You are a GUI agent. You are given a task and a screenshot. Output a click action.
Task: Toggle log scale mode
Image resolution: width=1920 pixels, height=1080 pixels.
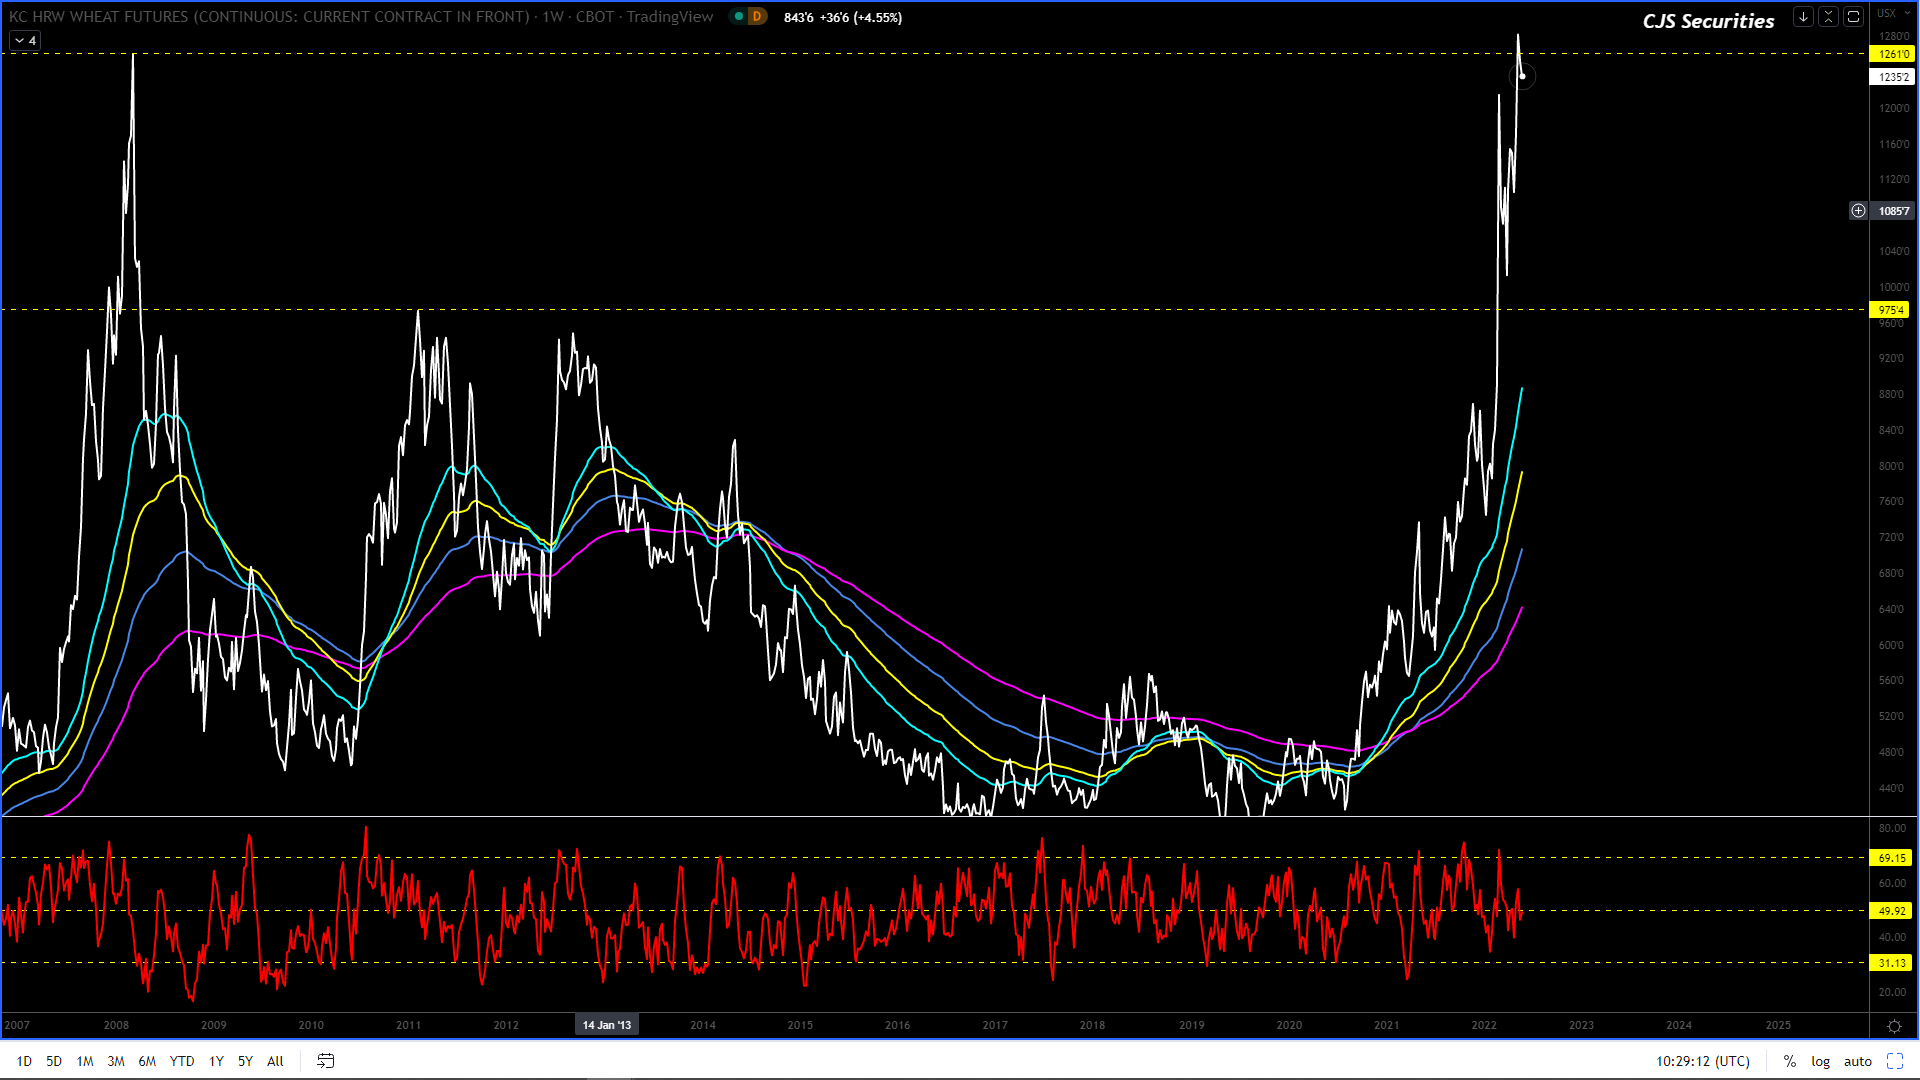pos(1820,1061)
